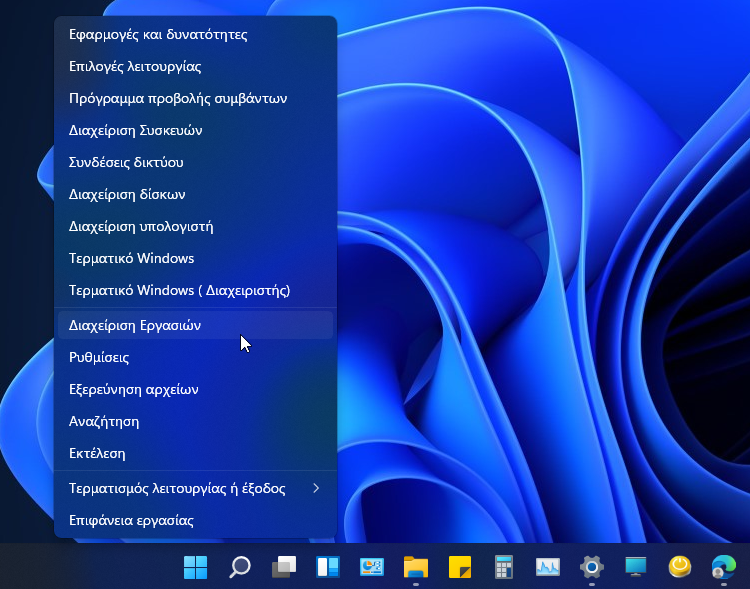Open Επιλογές λειτουργίας

click(x=195, y=67)
